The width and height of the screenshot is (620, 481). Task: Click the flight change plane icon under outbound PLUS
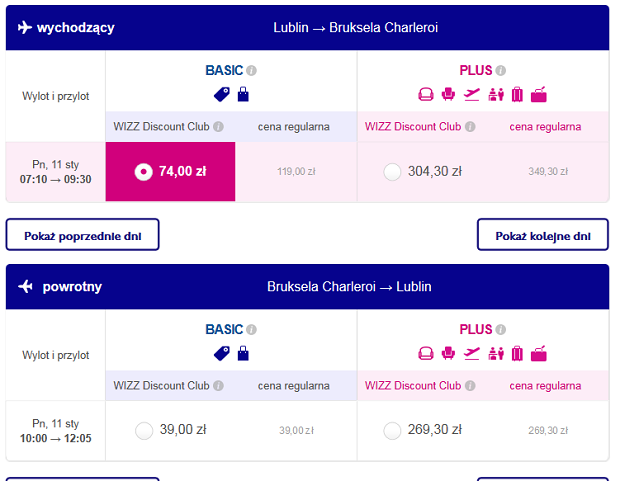coord(472,95)
